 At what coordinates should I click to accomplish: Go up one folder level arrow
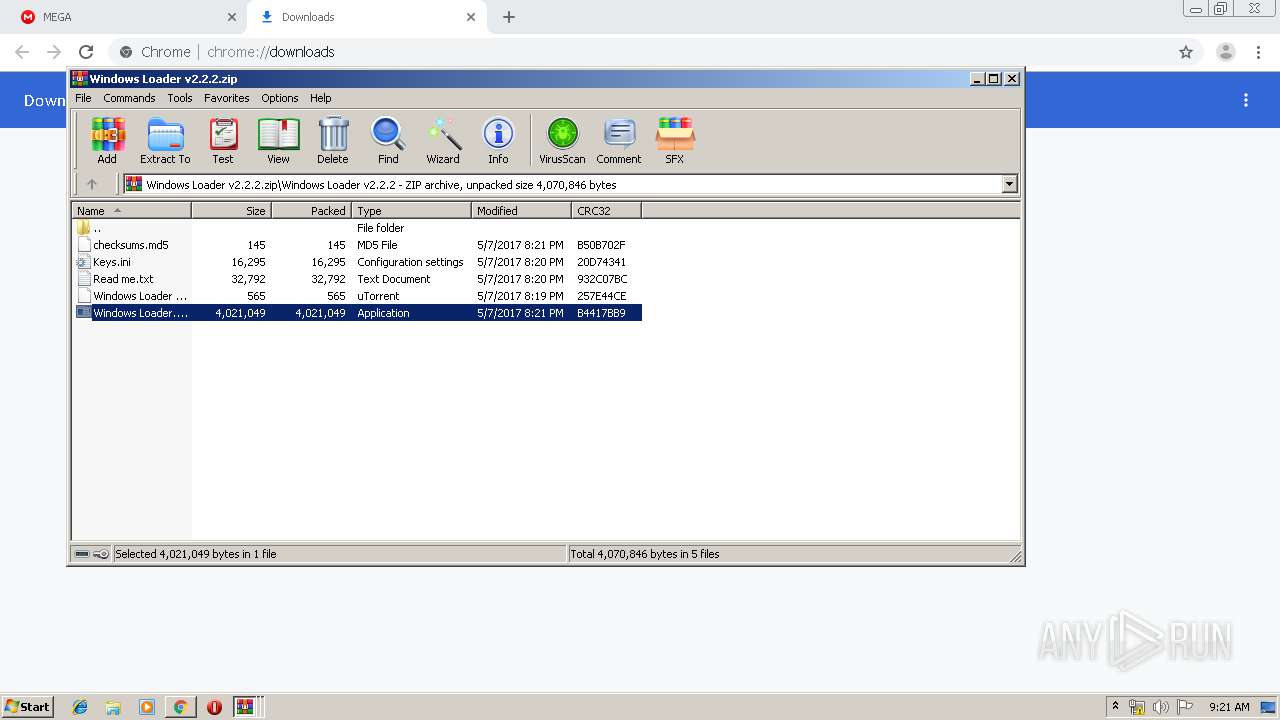tap(92, 184)
